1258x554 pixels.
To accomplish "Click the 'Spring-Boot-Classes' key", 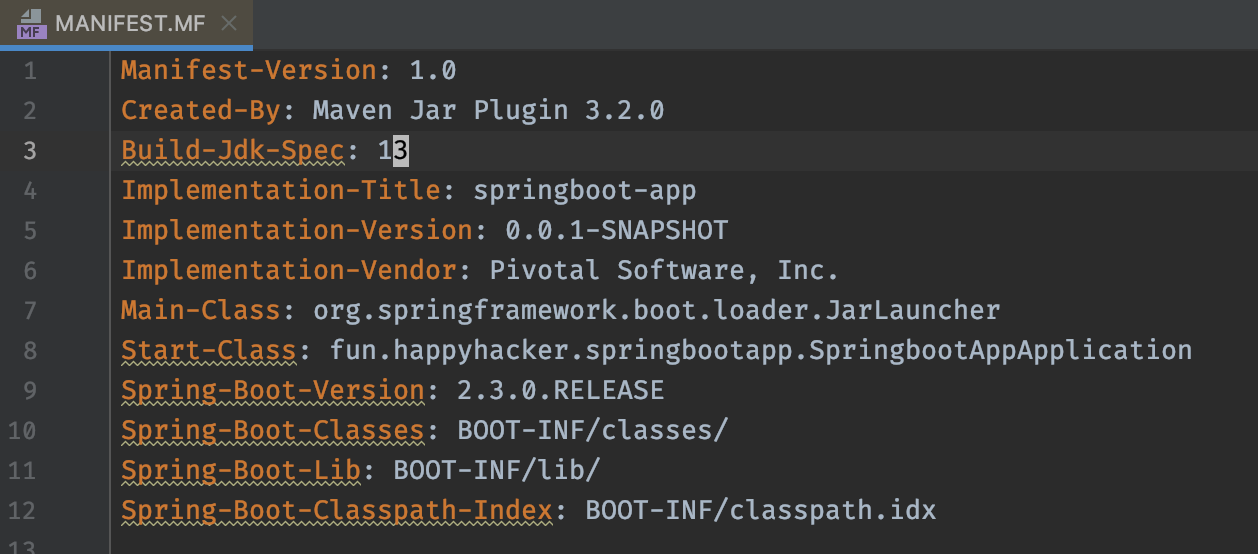I will [273, 430].
